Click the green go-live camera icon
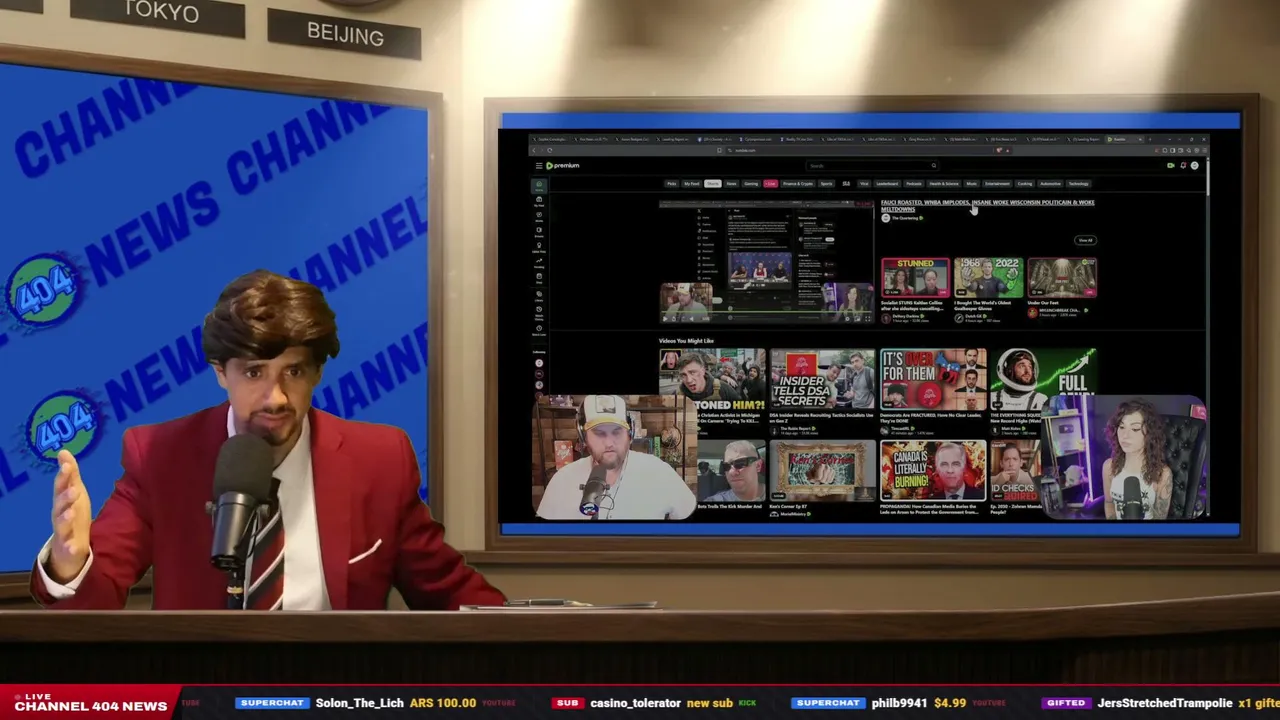The width and height of the screenshot is (1280, 720). pyautogui.click(x=1171, y=166)
